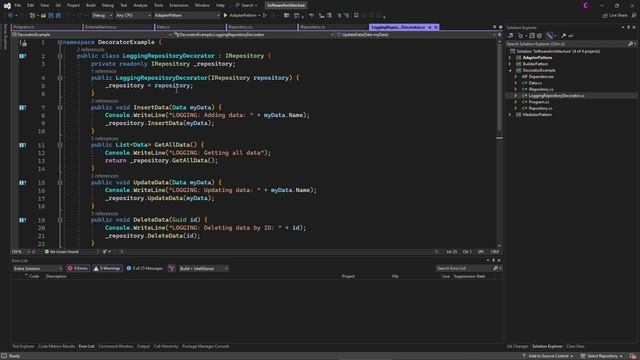Select Program.cs in Solution Explorer
The height and width of the screenshot is (360, 640).
pyautogui.click(x=538, y=102)
